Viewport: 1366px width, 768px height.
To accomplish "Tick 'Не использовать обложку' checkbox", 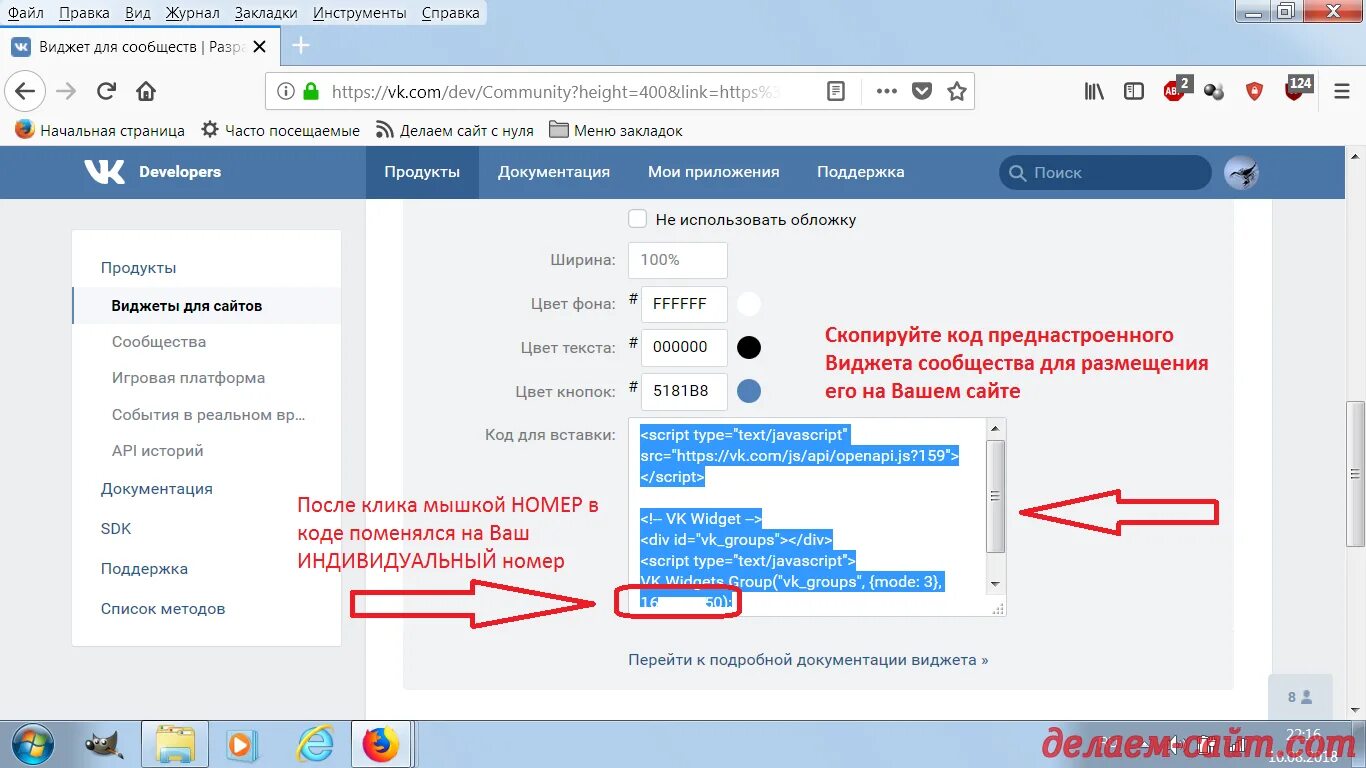I will (637, 219).
